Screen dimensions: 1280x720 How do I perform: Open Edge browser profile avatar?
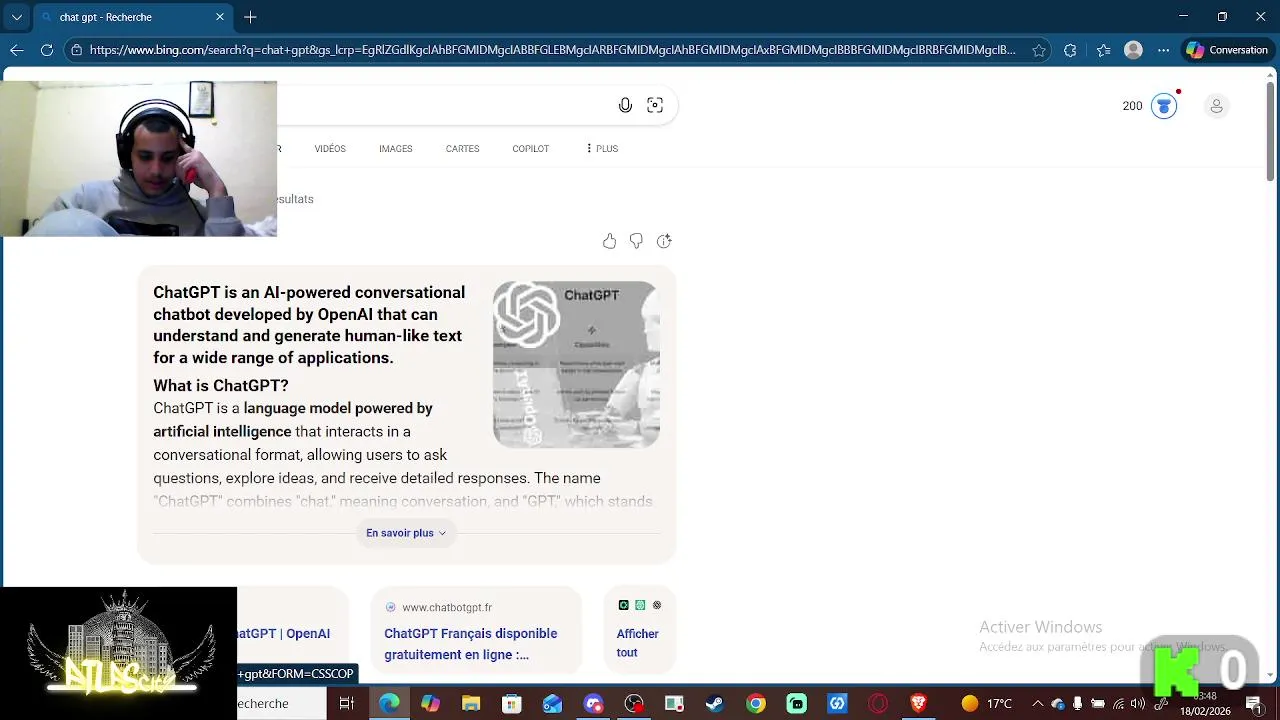[x=1133, y=50]
